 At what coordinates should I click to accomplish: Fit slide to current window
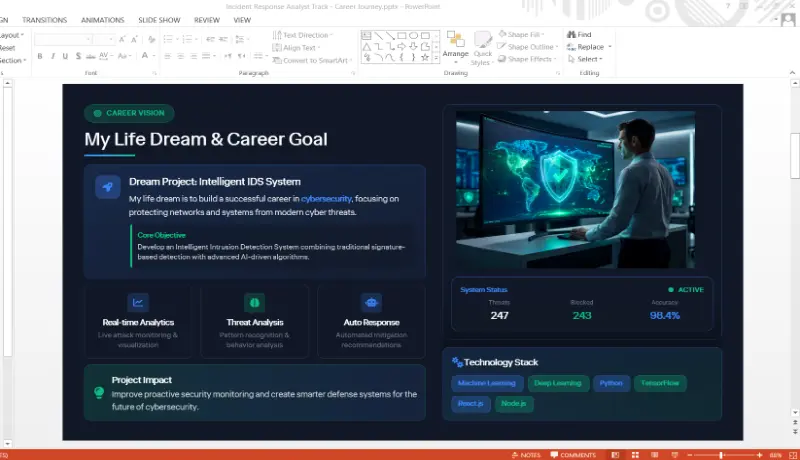coord(793,455)
